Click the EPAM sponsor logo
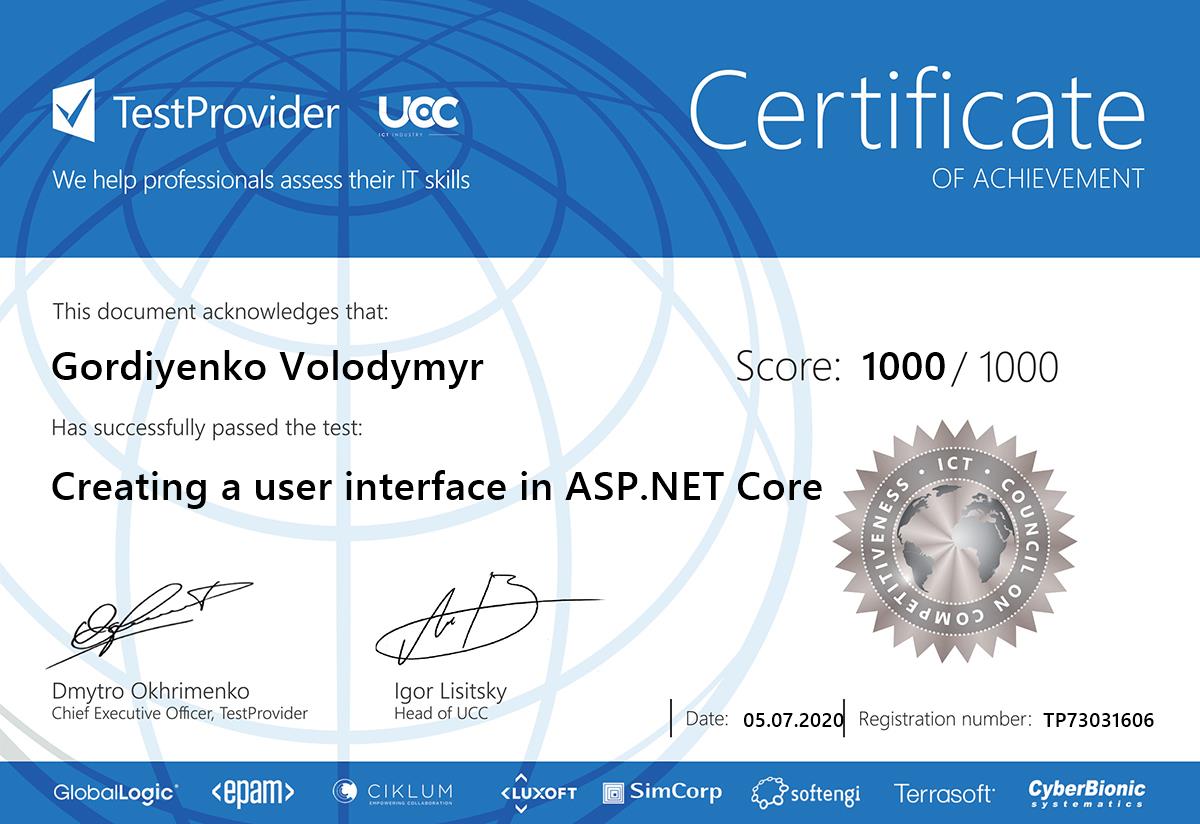The height and width of the screenshot is (824, 1200). (x=253, y=793)
